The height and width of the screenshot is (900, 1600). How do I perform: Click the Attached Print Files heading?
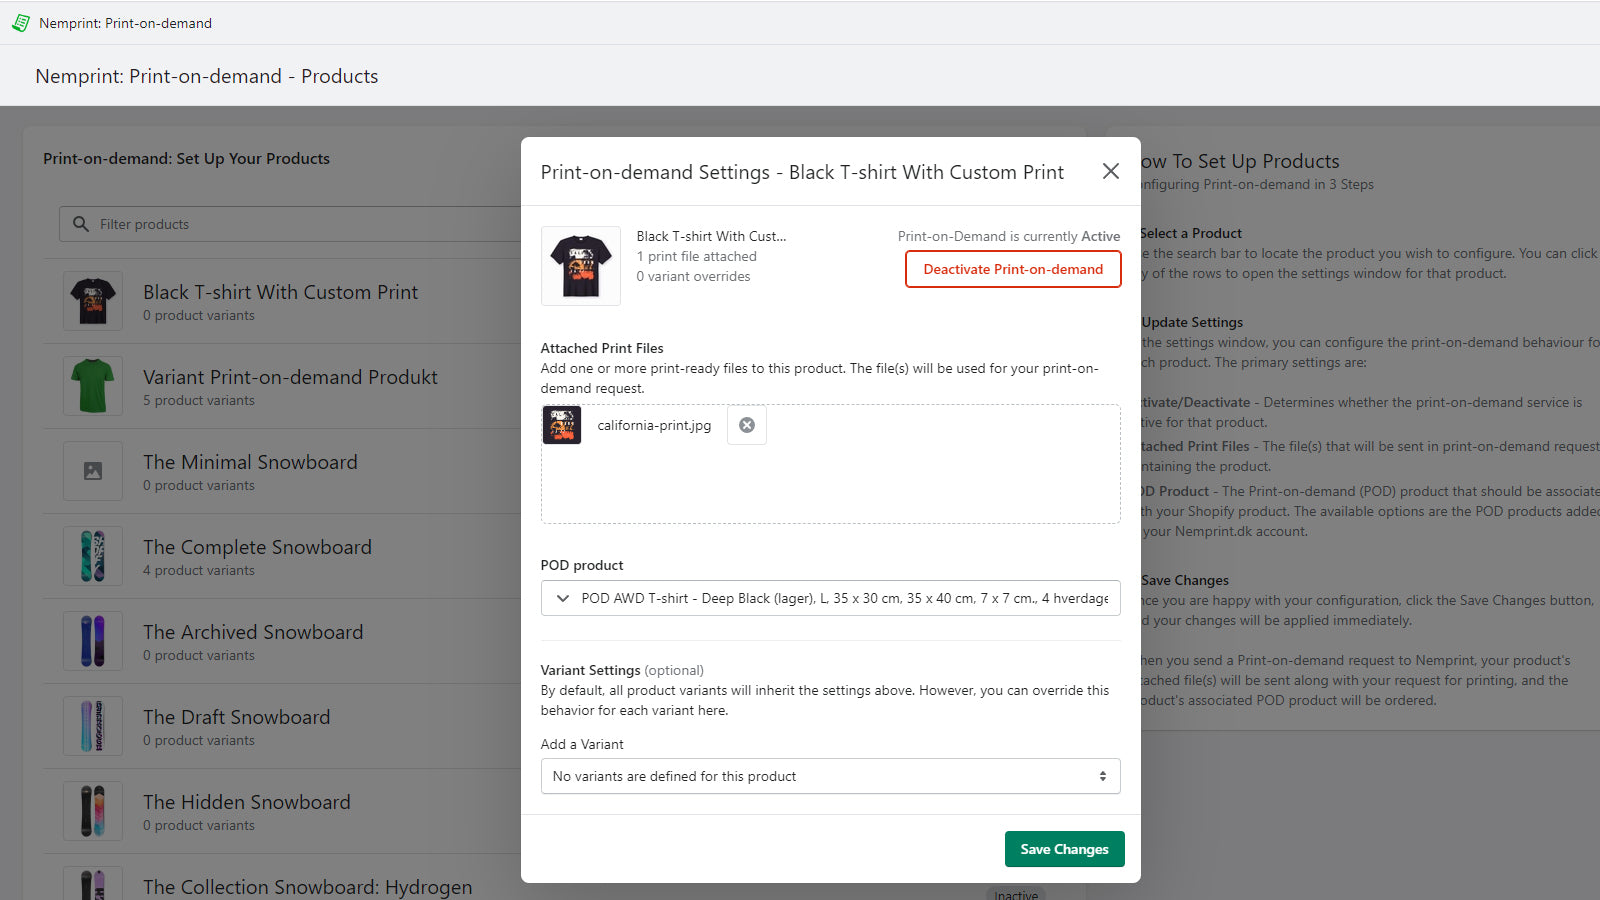(x=602, y=348)
